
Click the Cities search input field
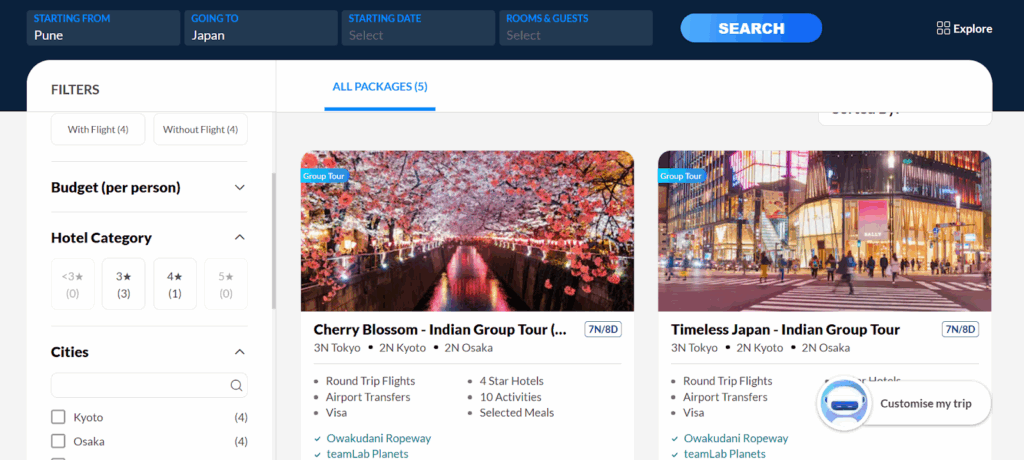[x=149, y=386]
